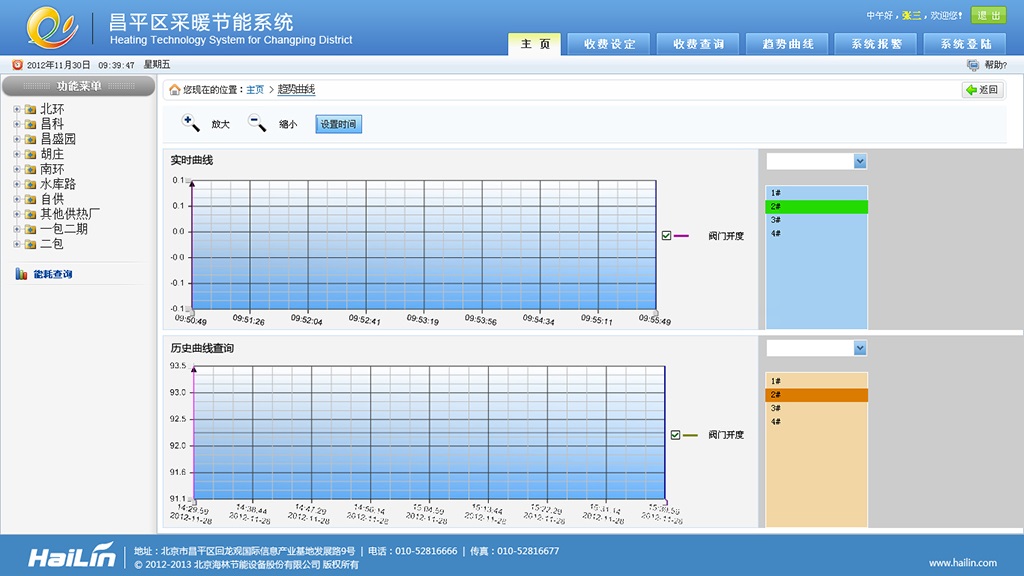Open the dropdown above the history curve list

860,348
